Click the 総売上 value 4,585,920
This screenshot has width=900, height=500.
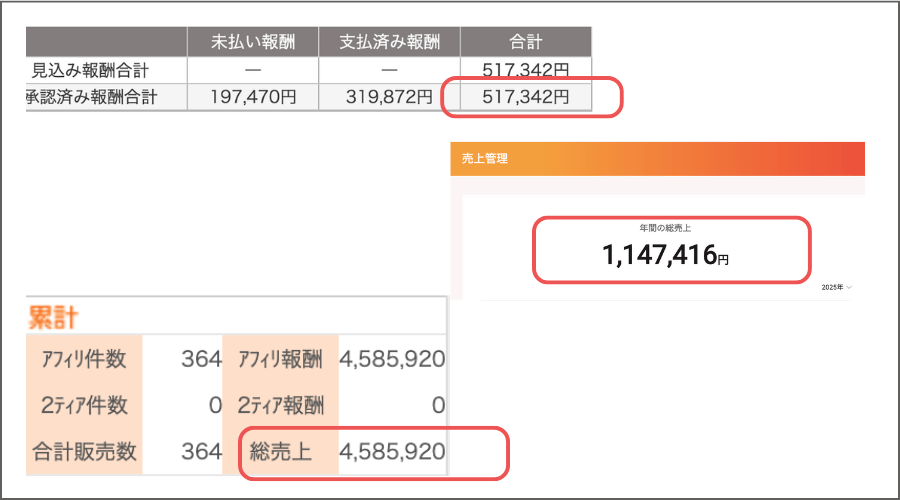(x=392, y=451)
